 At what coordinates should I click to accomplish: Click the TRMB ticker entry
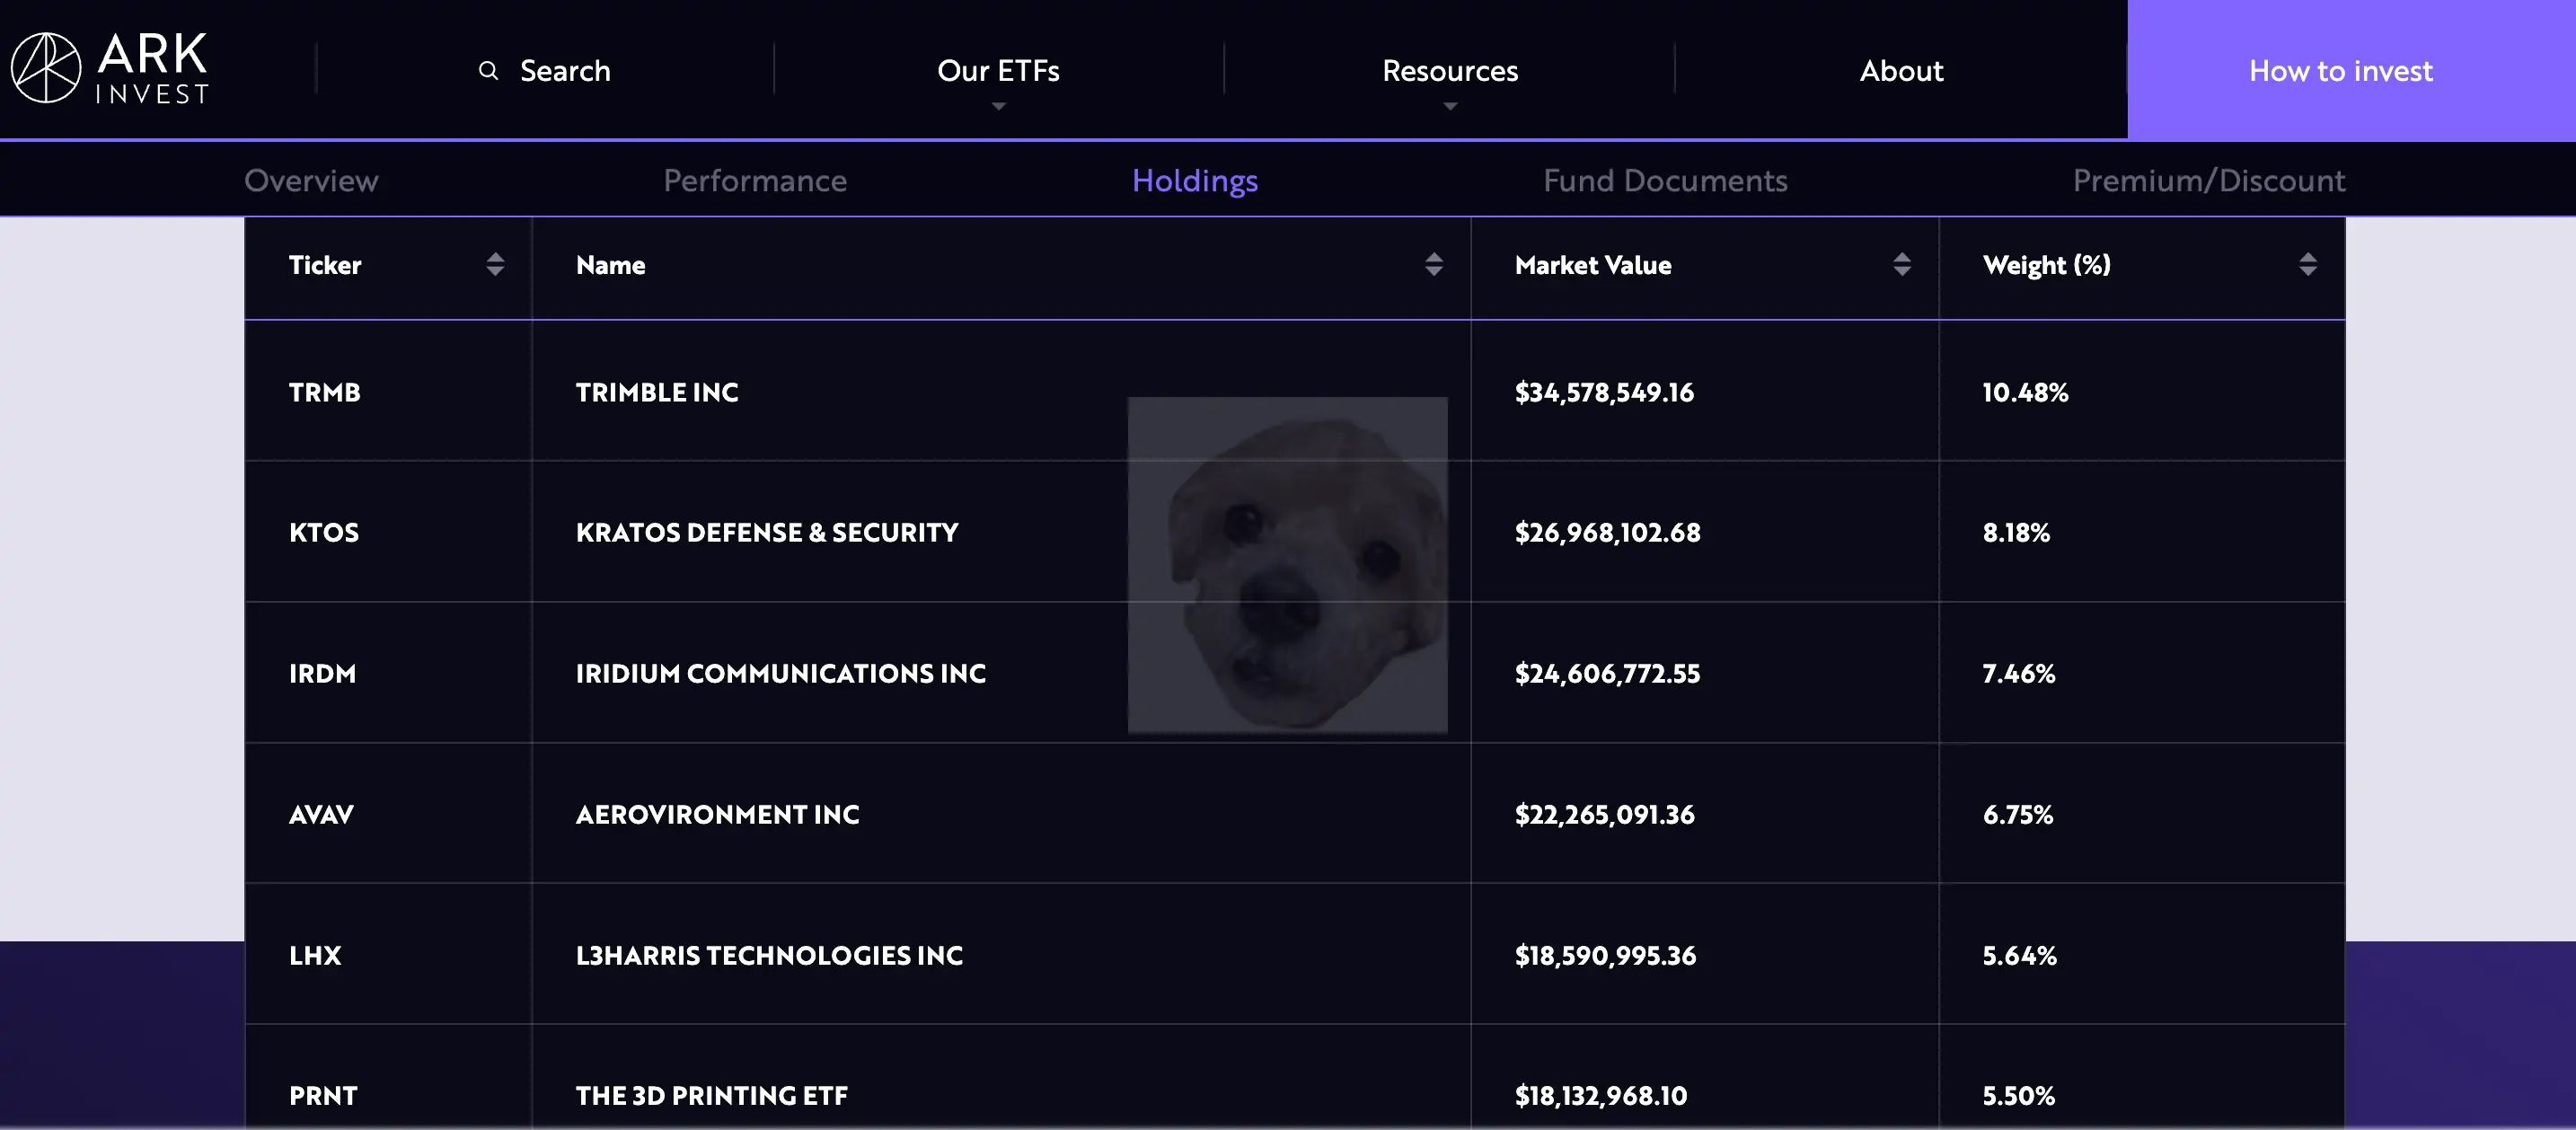pos(324,392)
